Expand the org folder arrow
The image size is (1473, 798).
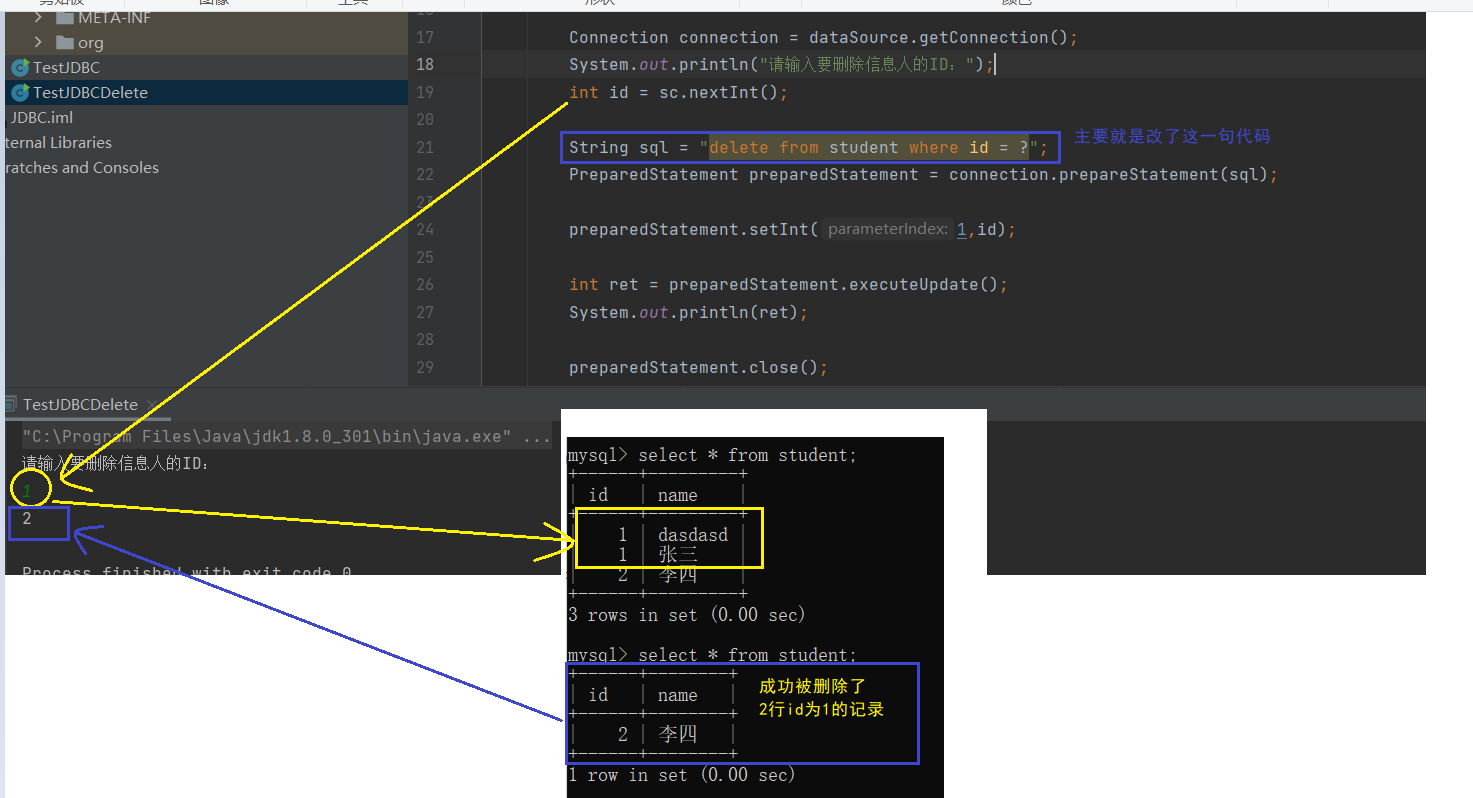coord(38,42)
